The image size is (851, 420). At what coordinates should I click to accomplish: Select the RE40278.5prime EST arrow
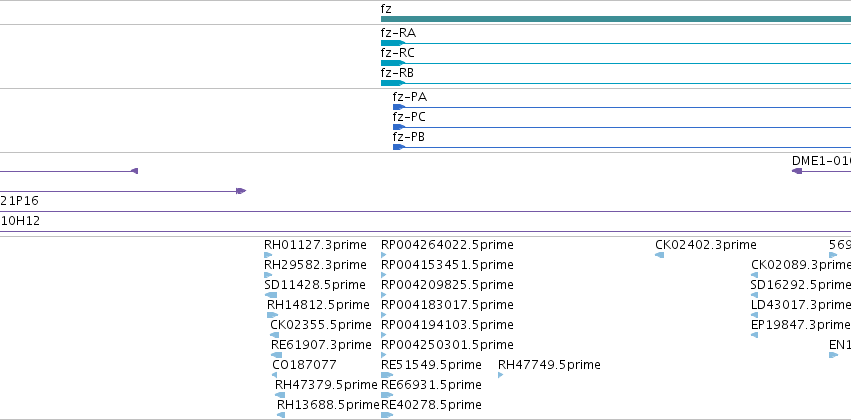(x=387, y=415)
